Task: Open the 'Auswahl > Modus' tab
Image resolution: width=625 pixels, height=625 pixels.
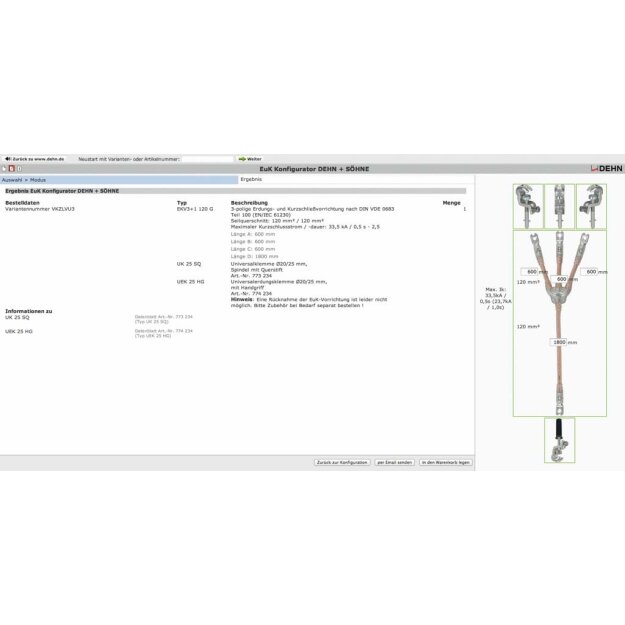Action: pyautogui.click(x=119, y=180)
